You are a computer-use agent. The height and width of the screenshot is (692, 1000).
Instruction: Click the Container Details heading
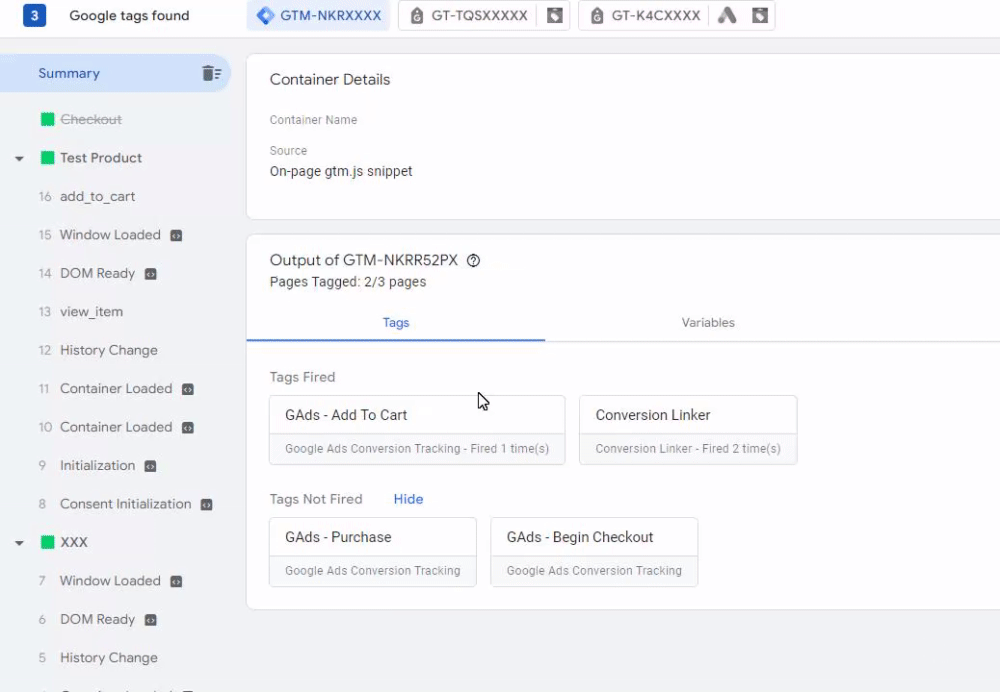[x=330, y=80]
